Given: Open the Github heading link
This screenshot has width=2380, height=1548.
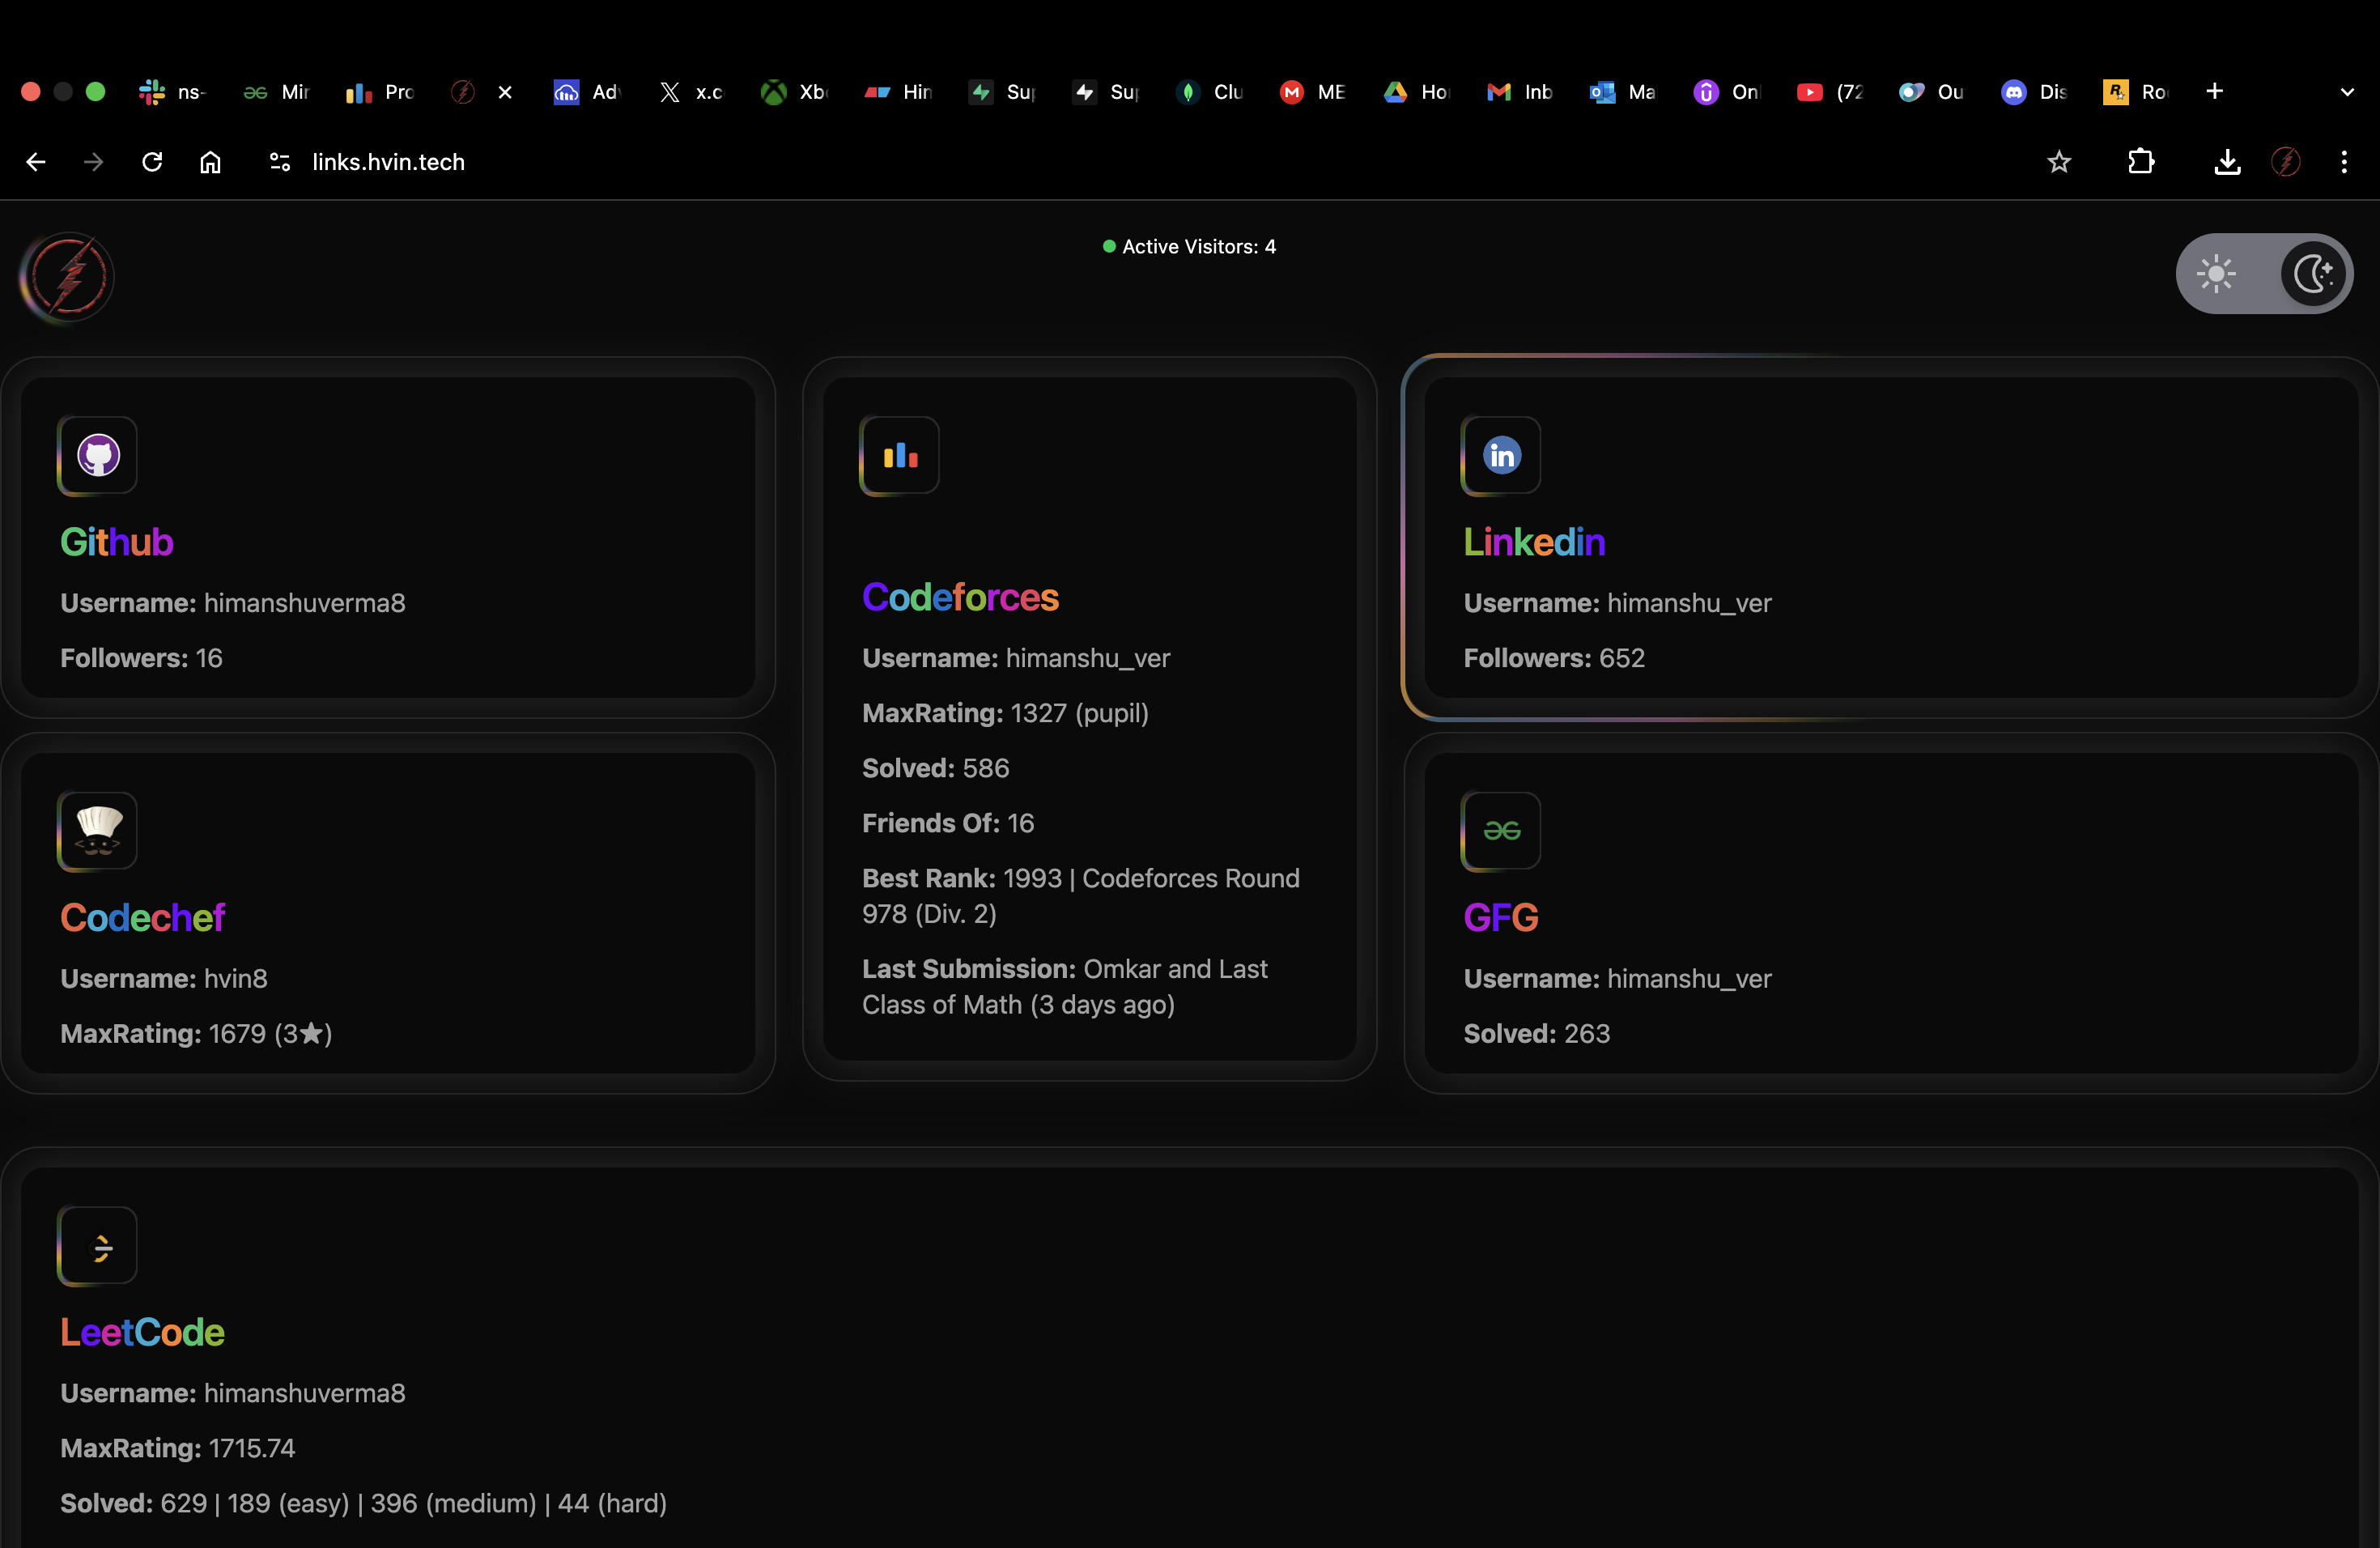Looking at the screenshot, I should (x=117, y=542).
